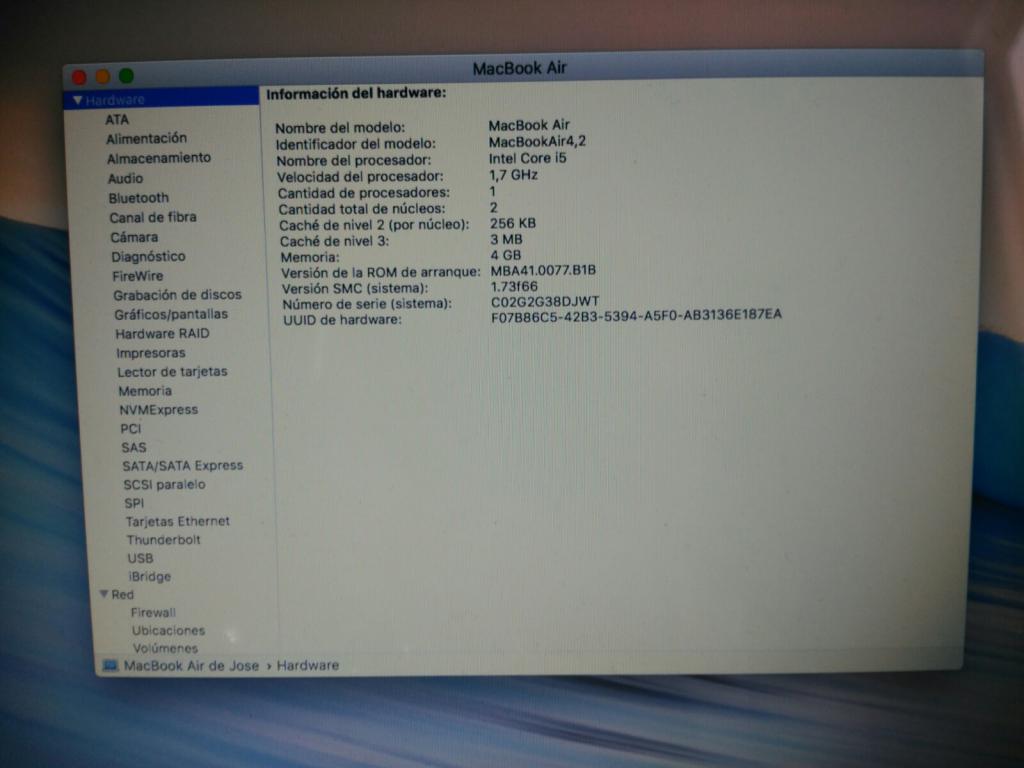Select Audio in the sidebar

125,178
